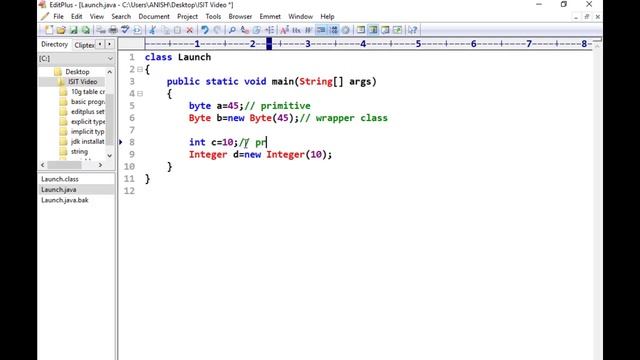
Task: Click the scissors Cut icon
Action: pyautogui.click(x=152, y=30)
